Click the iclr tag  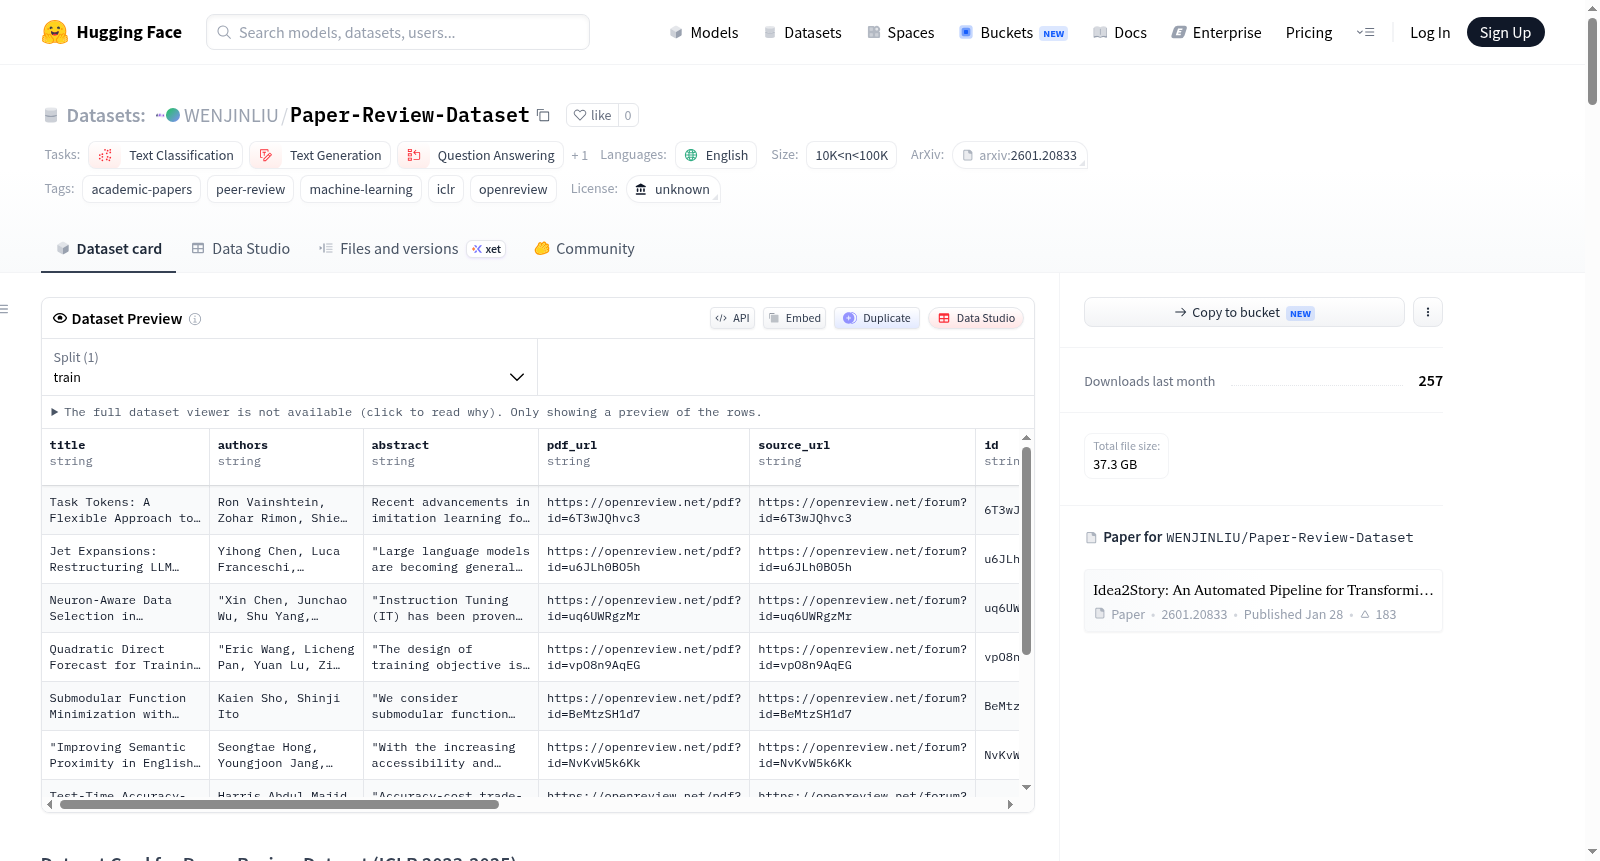(x=445, y=189)
